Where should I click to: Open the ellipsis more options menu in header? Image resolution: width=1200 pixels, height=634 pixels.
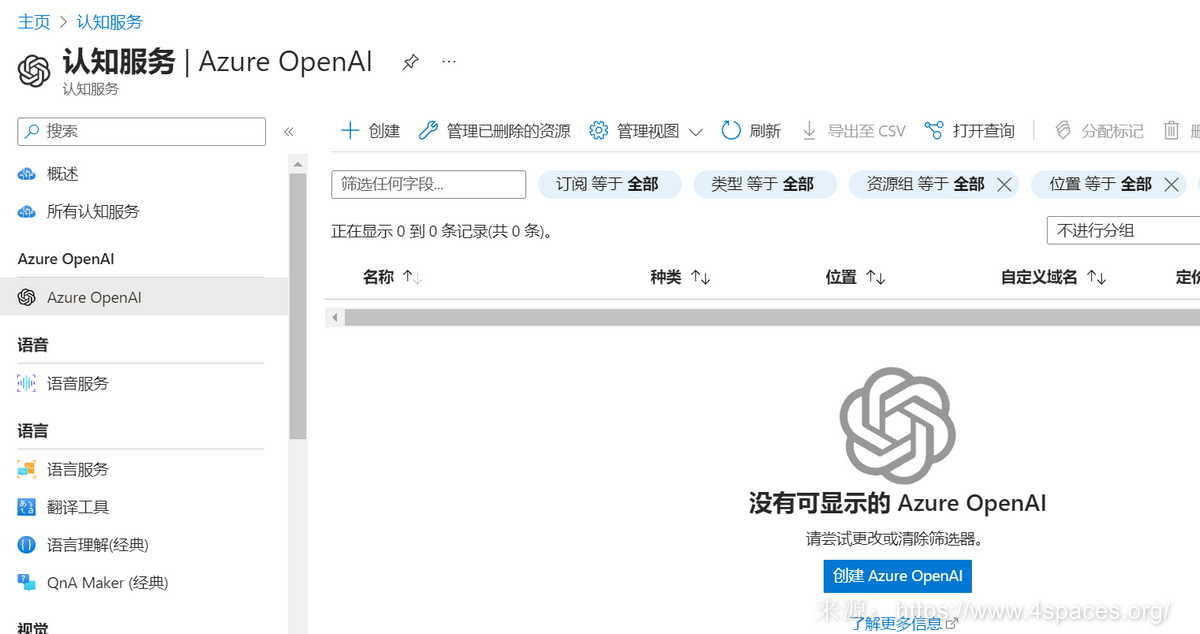[x=449, y=62]
